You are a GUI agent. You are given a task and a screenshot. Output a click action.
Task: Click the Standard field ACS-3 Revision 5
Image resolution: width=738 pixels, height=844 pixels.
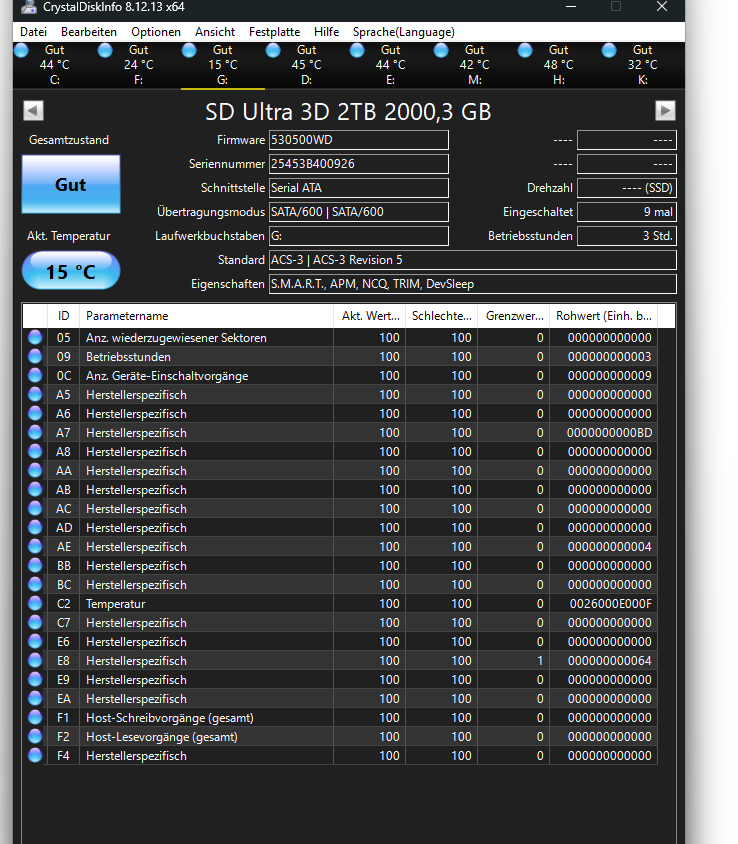tap(473, 260)
